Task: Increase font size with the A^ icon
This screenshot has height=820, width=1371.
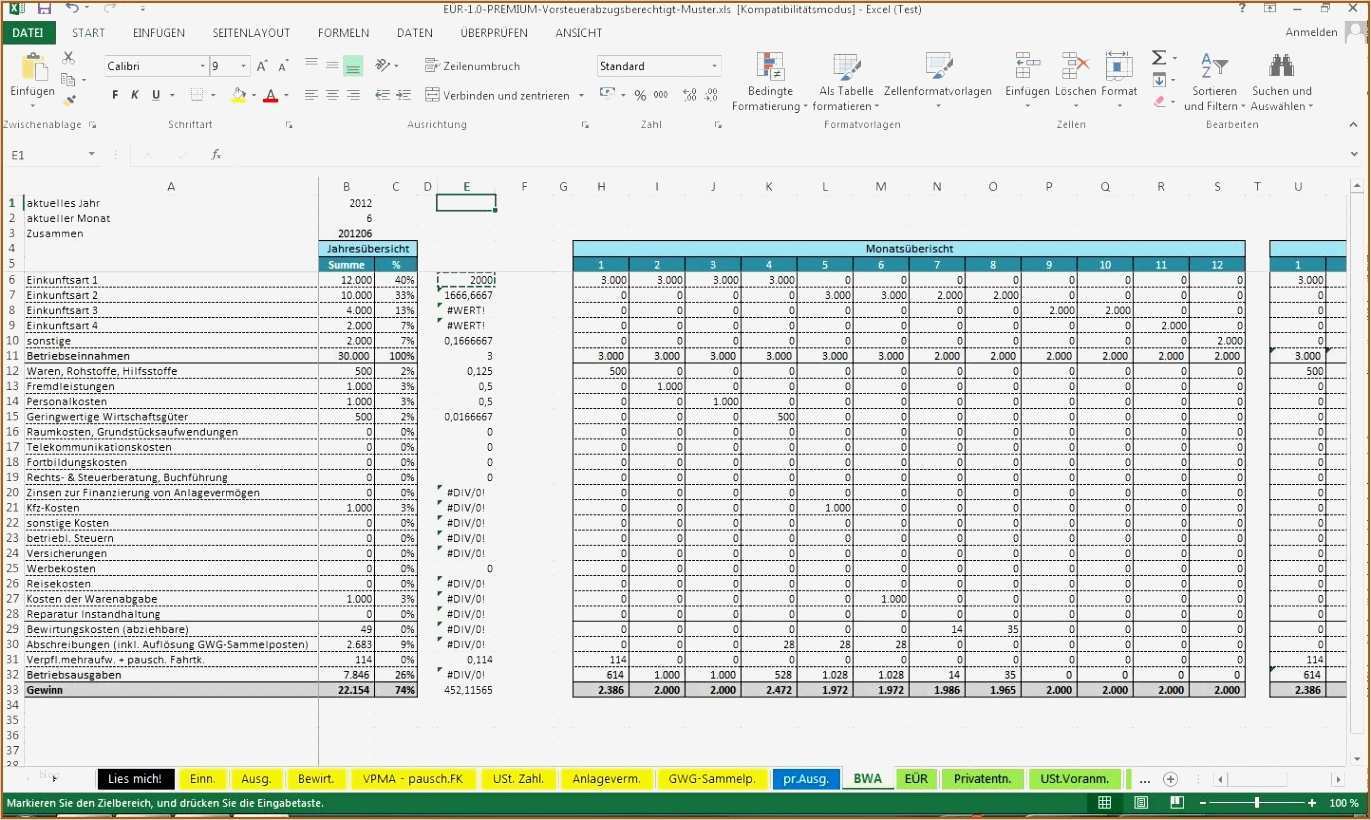Action: point(260,65)
